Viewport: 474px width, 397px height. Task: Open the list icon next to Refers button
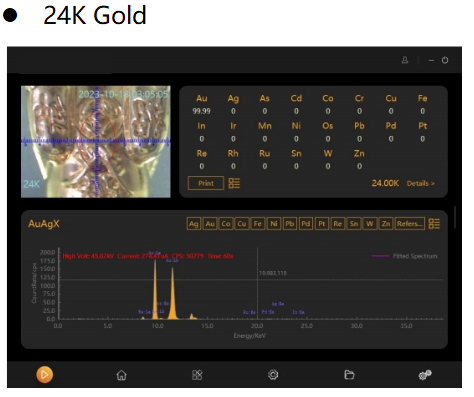434,224
